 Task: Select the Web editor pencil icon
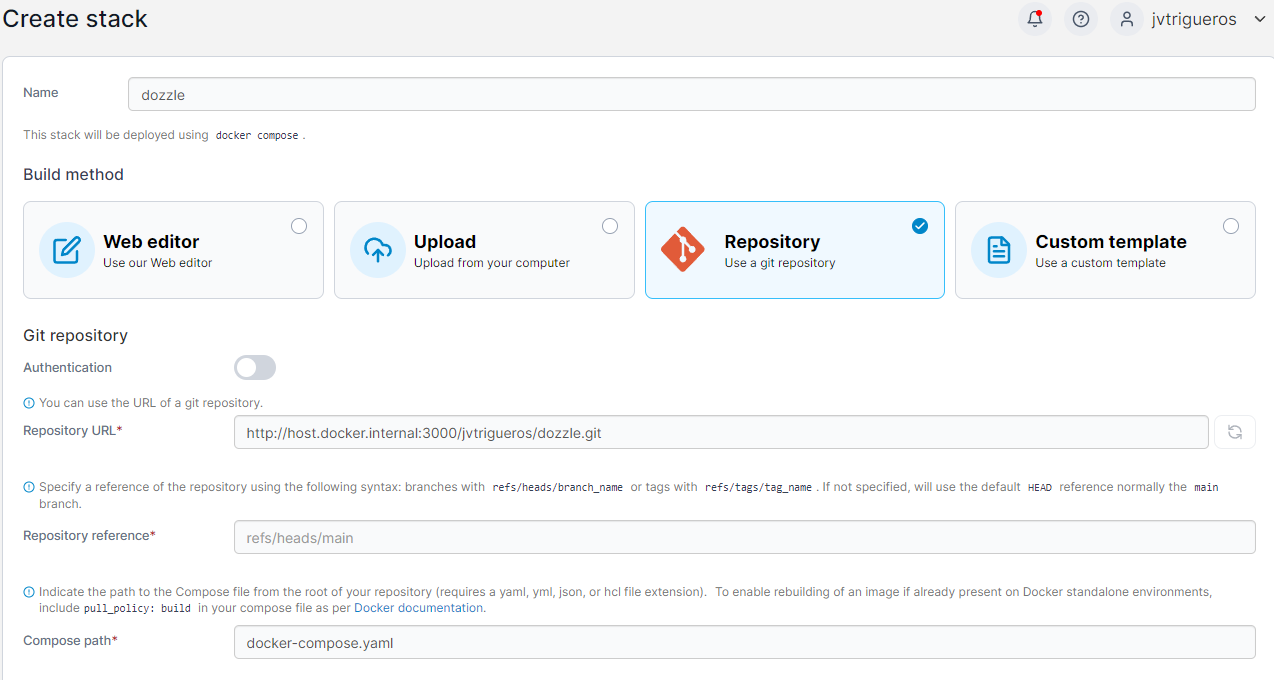pyautogui.click(x=66, y=250)
